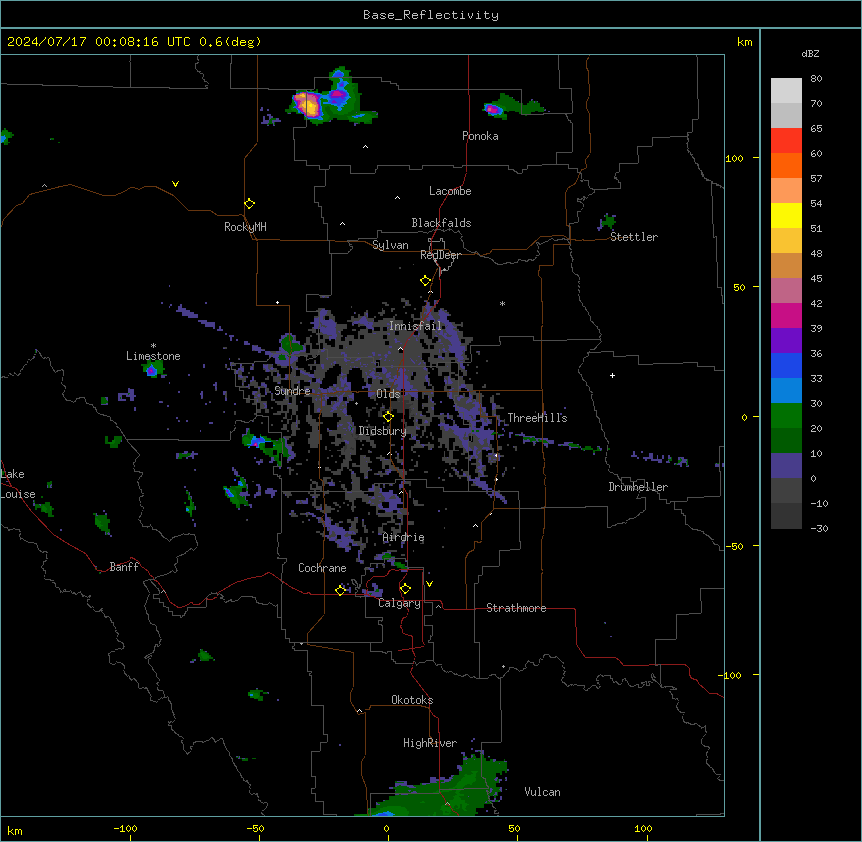Click the Base_Reflectivity title
862x842 pixels.
[431, 15]
